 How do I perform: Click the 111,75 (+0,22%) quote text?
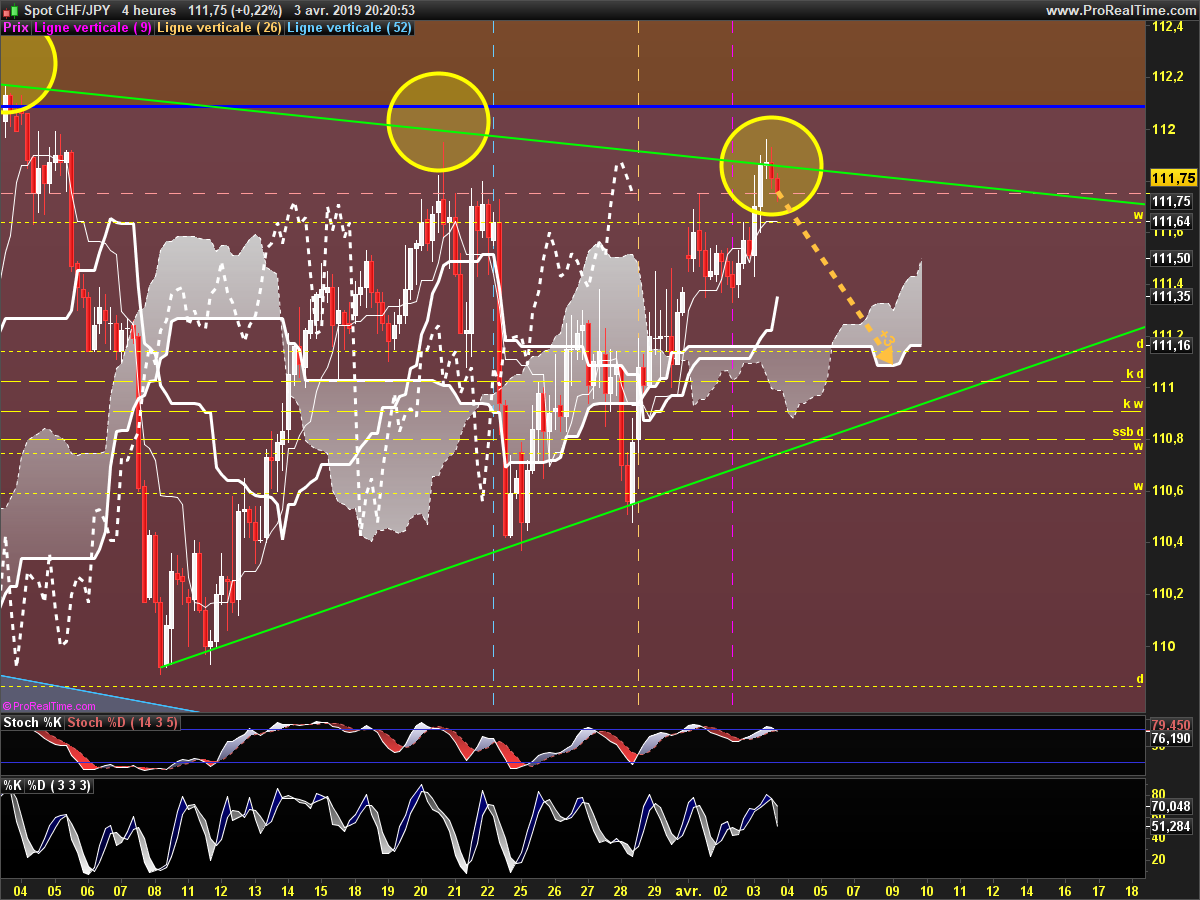[235, 10]
